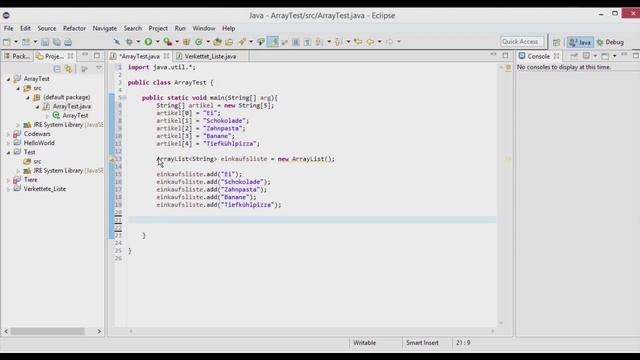Click the Quick Access search field
This screenshot has height=360, width=640.
coord(522,42)
